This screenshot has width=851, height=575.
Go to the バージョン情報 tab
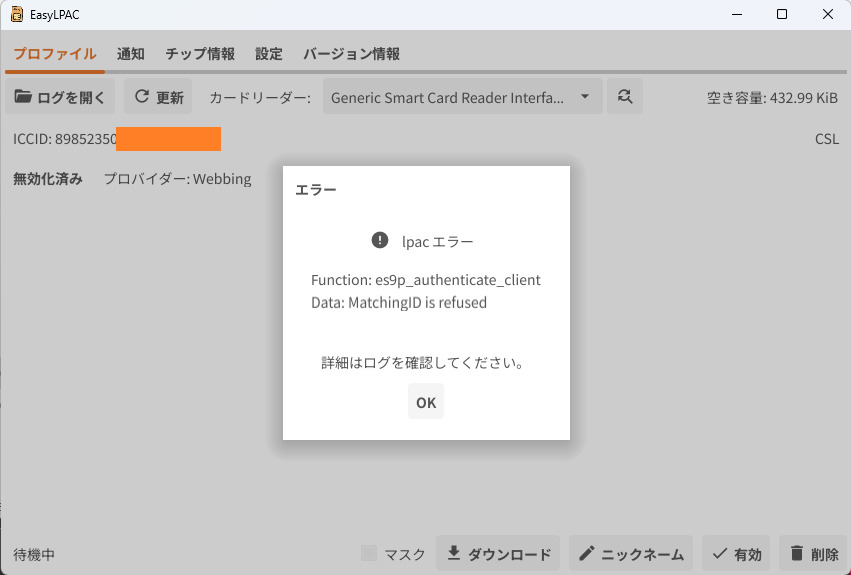tap(351, 54)
